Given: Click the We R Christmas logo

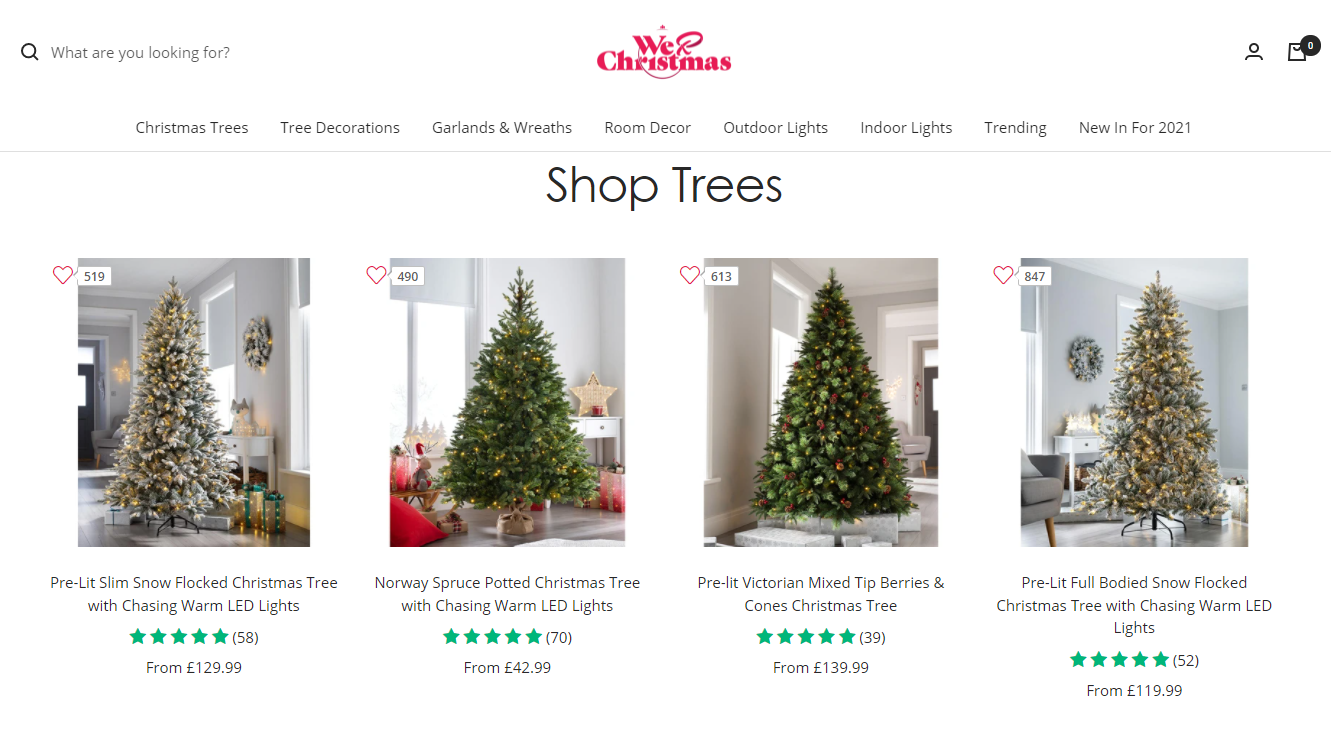Looking at the screenshot, I should (664, 52).
